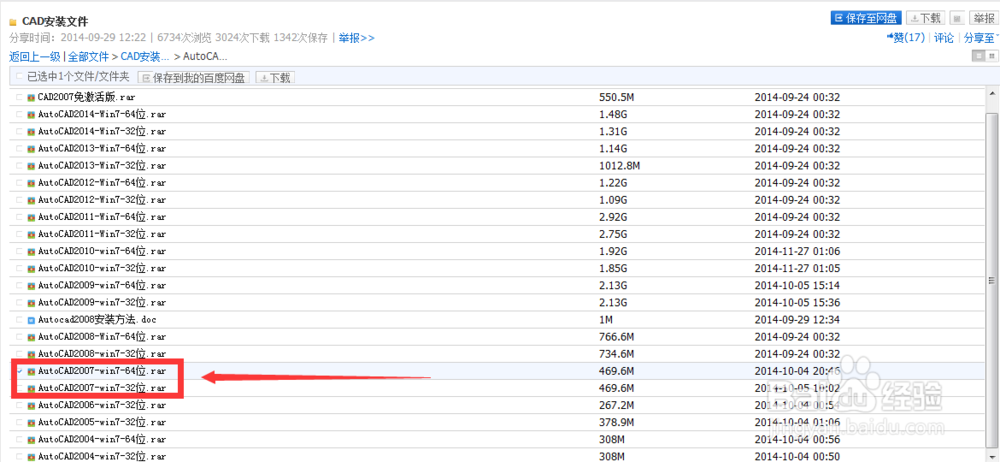Click the file list vertical scrollbar
This screenshot has height=462, width=1000.
pyautogui.click(x=992, y=281)
